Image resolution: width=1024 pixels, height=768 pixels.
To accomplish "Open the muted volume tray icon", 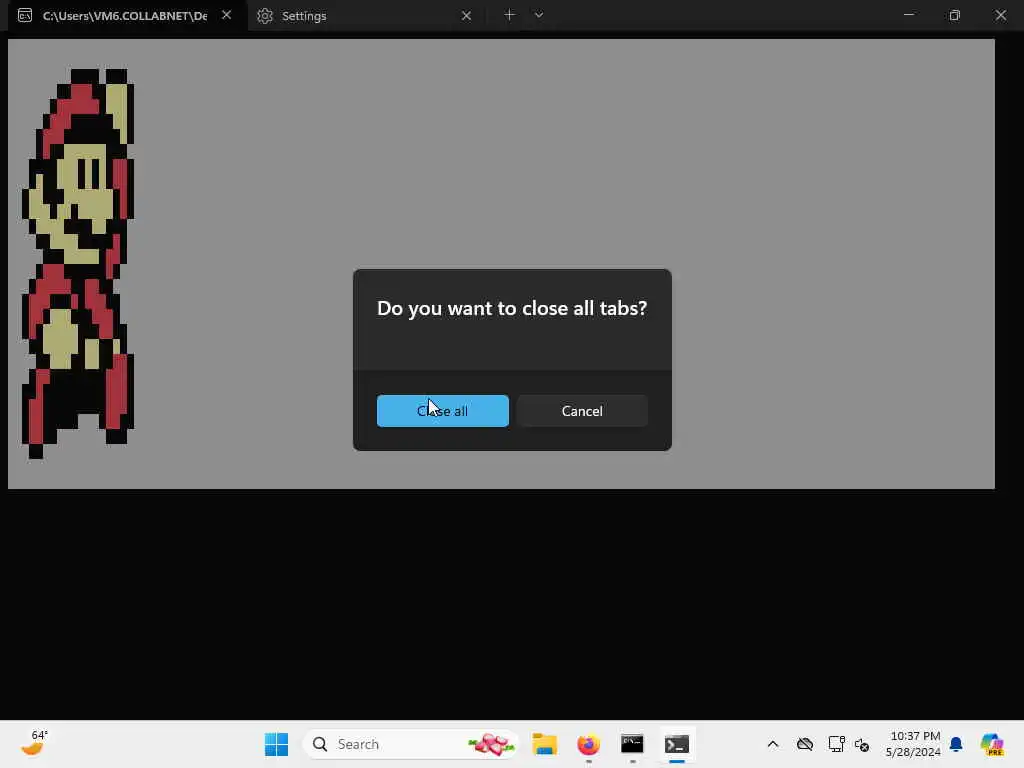I will (862, 744).
